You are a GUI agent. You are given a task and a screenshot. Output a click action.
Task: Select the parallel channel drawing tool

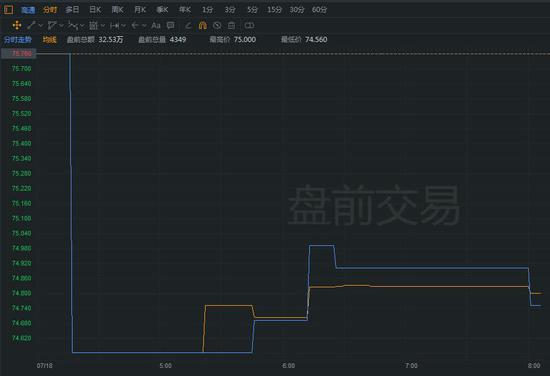(52, 25)
